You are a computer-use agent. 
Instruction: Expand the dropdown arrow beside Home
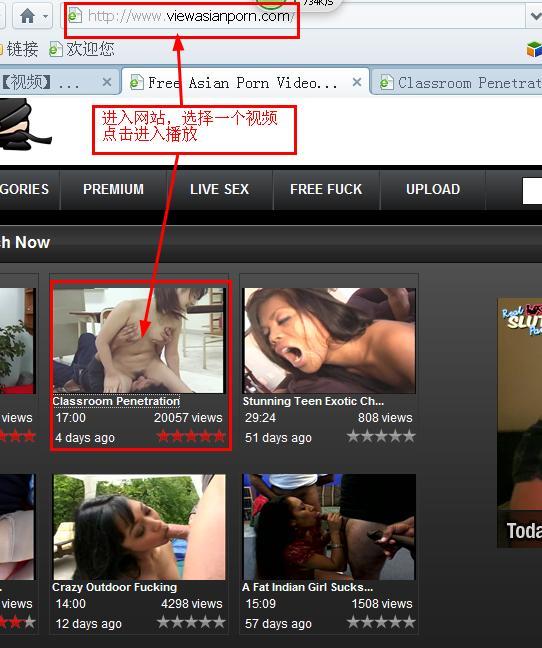45,17
